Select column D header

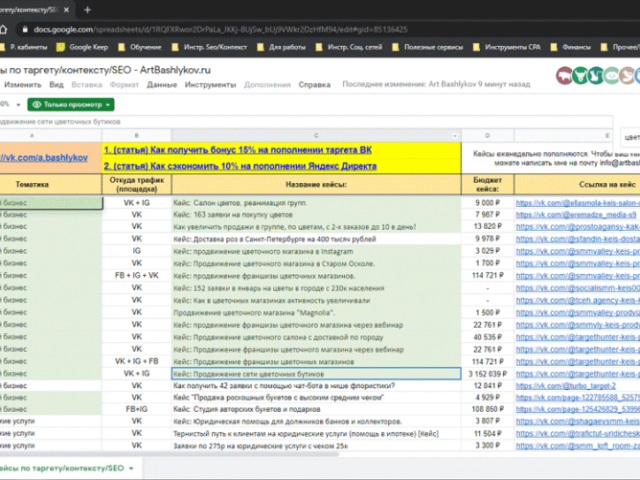tap(487, 135)
